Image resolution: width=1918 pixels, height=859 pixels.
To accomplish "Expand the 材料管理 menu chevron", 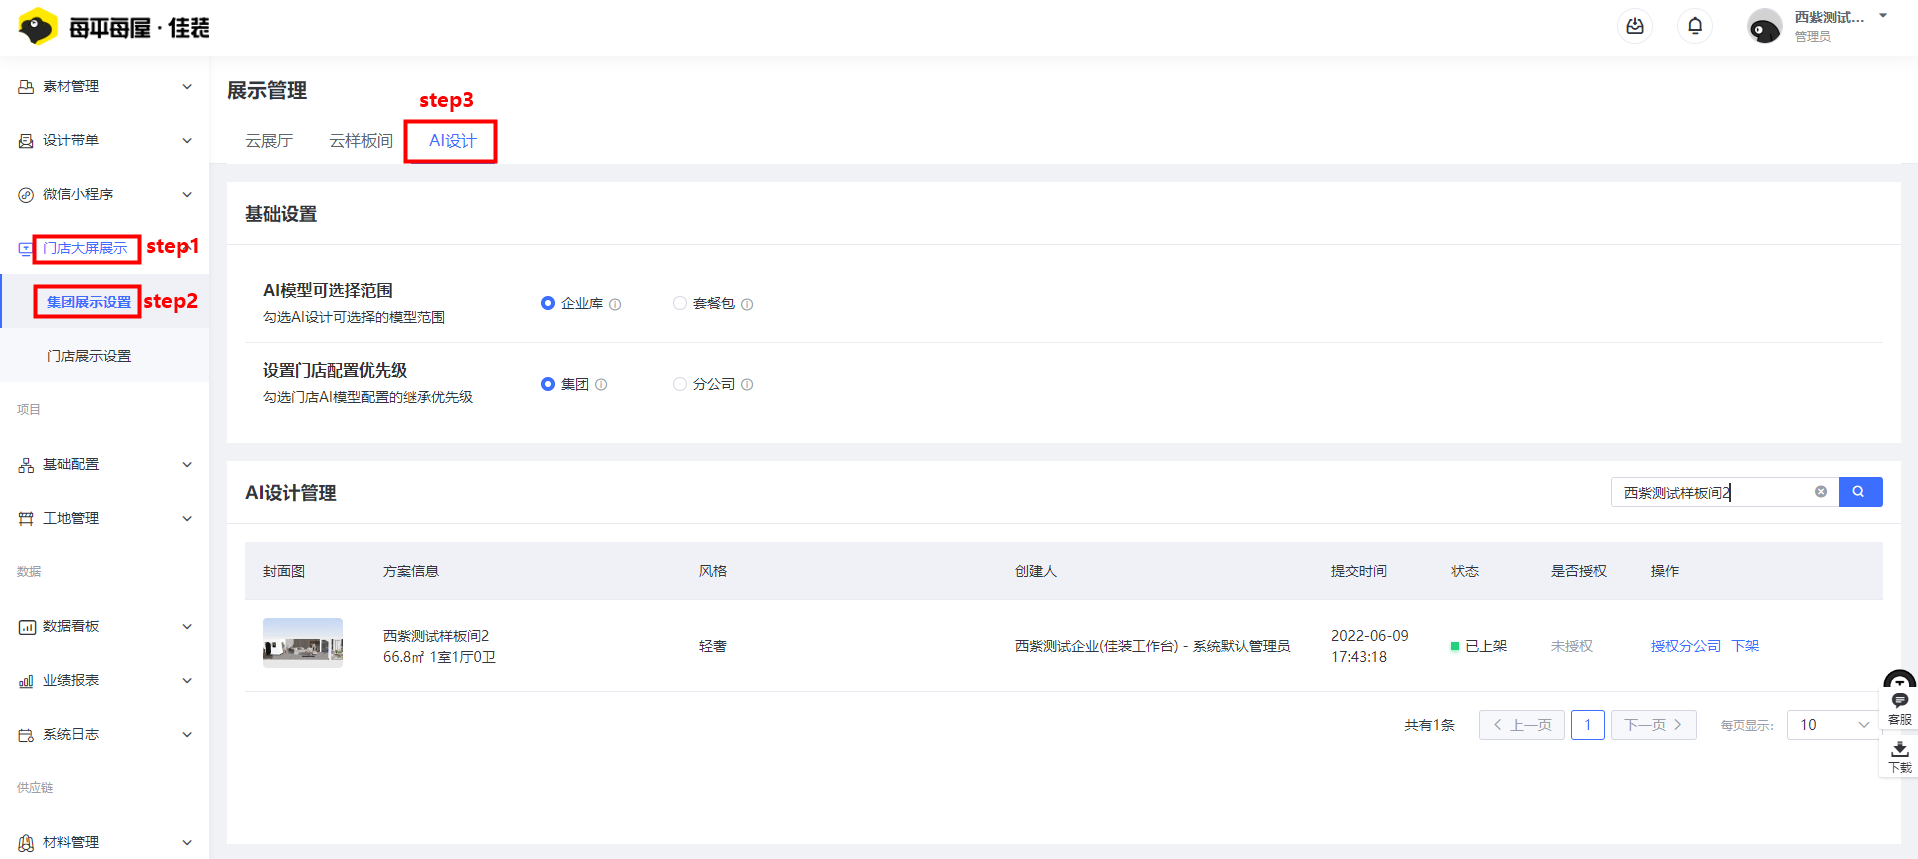I will pyautogui.click(x=187, y=843).
